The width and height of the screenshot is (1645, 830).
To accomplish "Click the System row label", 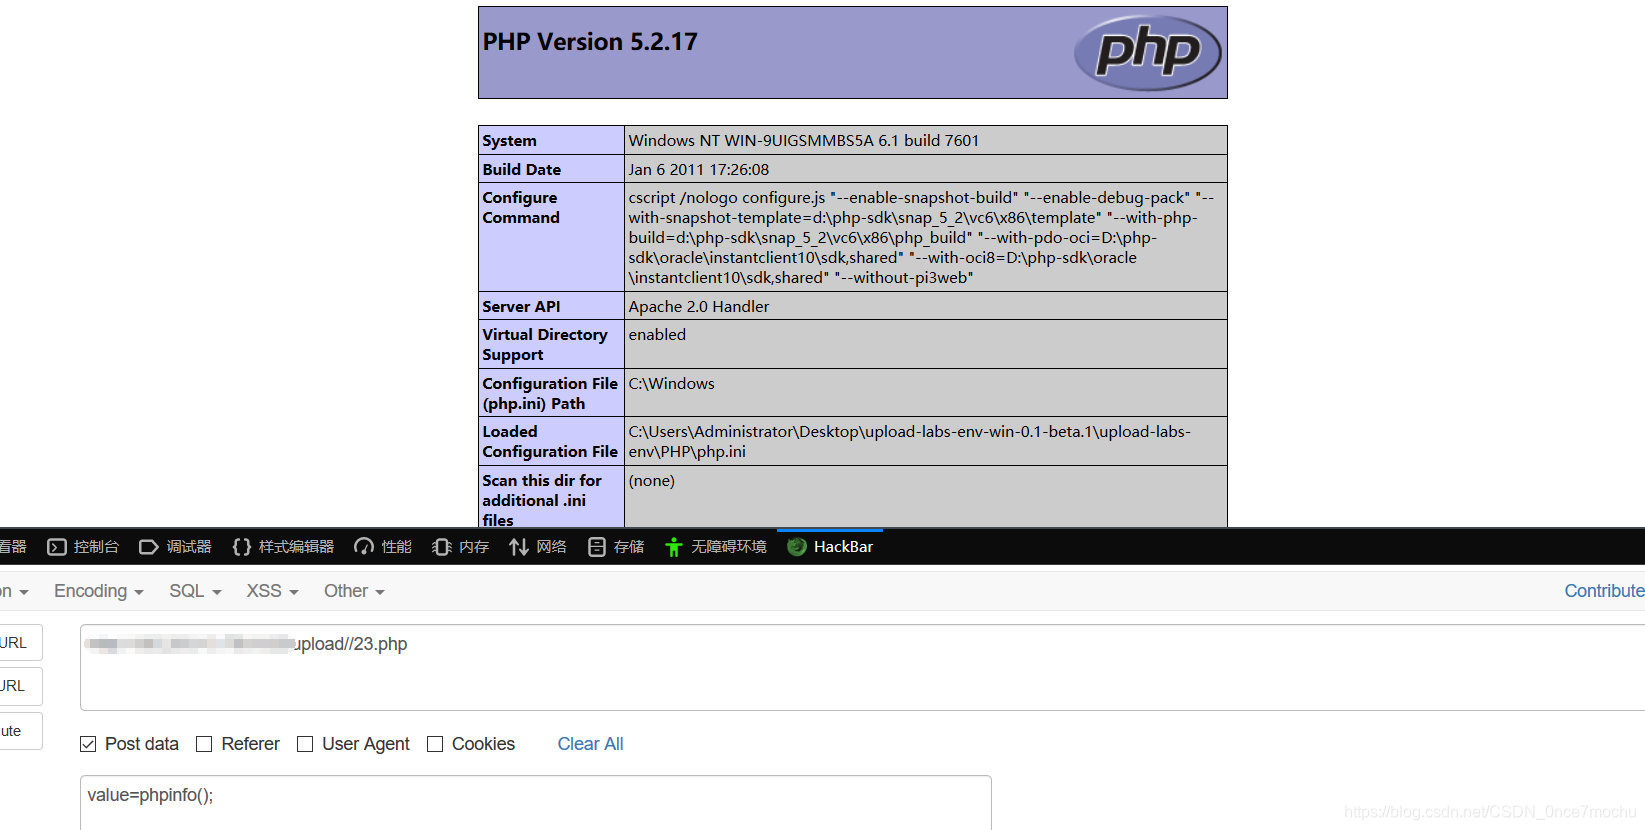I will pyautogui.click(x=509, y=141).
